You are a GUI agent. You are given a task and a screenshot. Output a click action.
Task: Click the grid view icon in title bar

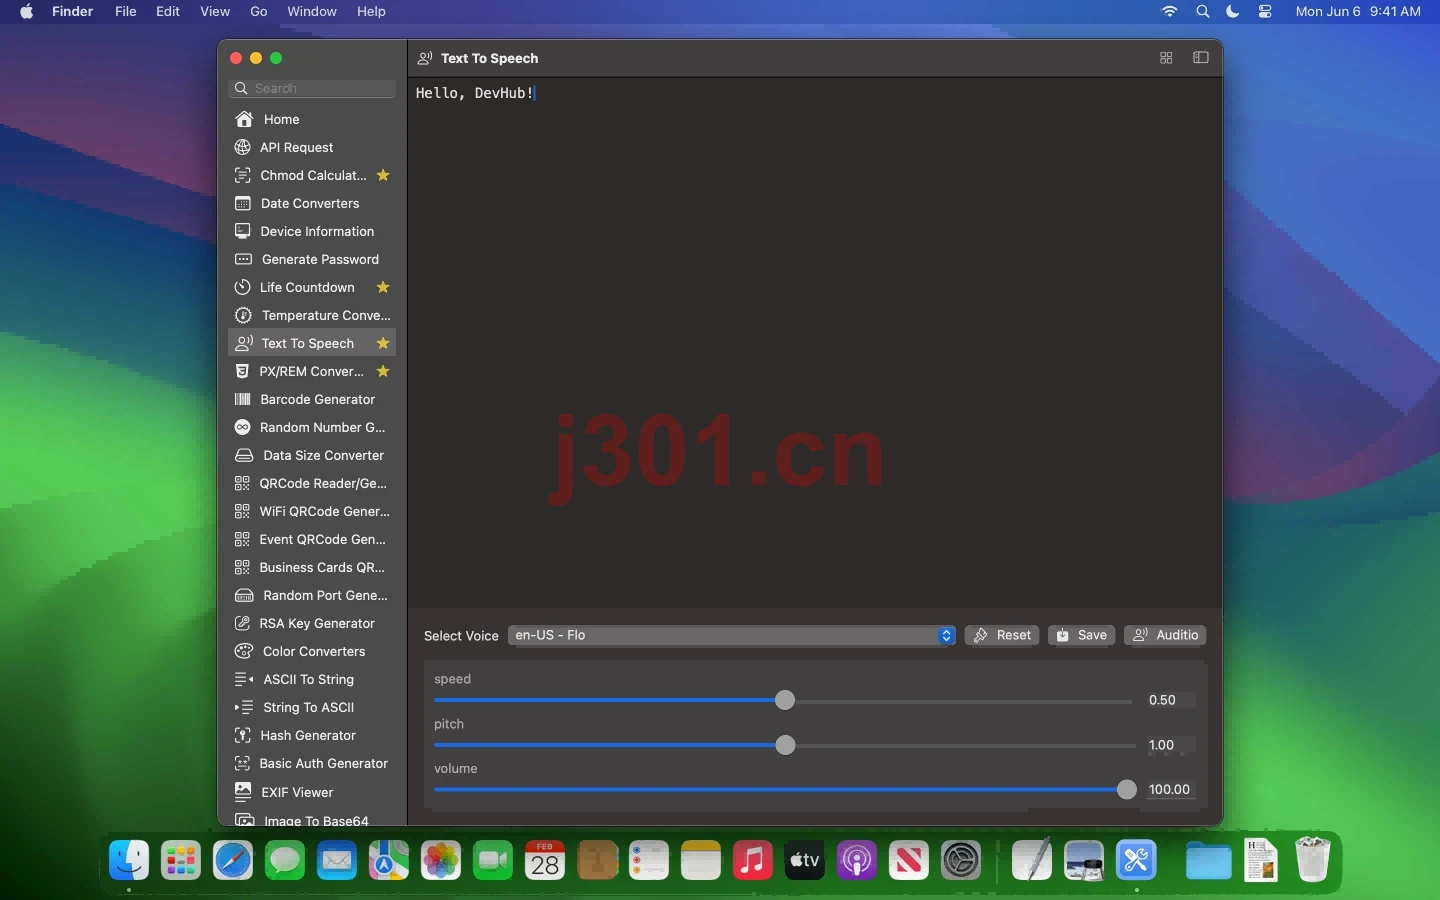pos(1166,58)
